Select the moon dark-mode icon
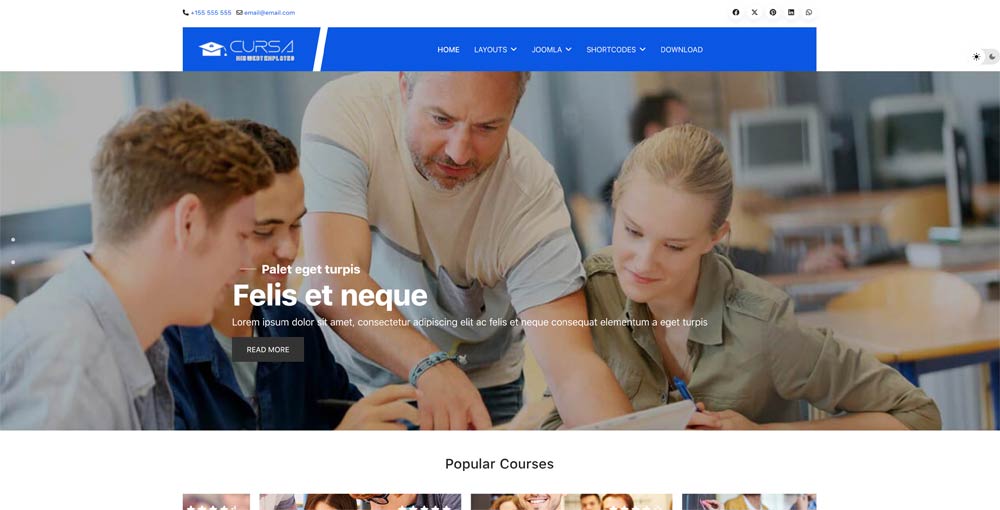 pyautogui.click(x=992, y=57)
